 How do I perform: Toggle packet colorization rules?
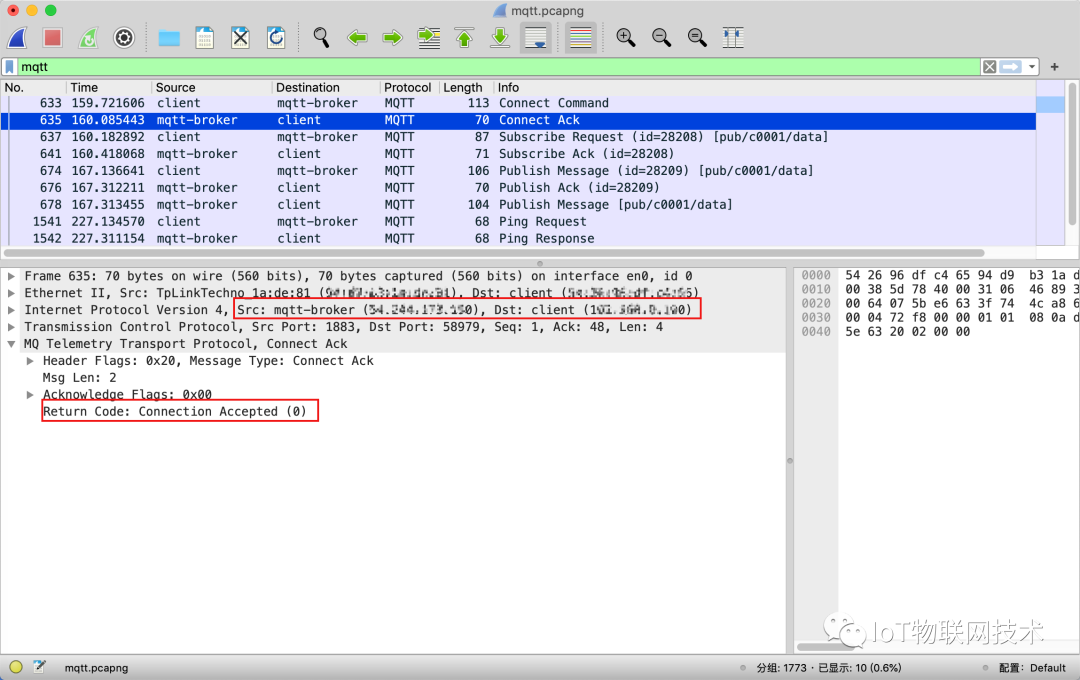pyautogui.click(x=580, y=38)
